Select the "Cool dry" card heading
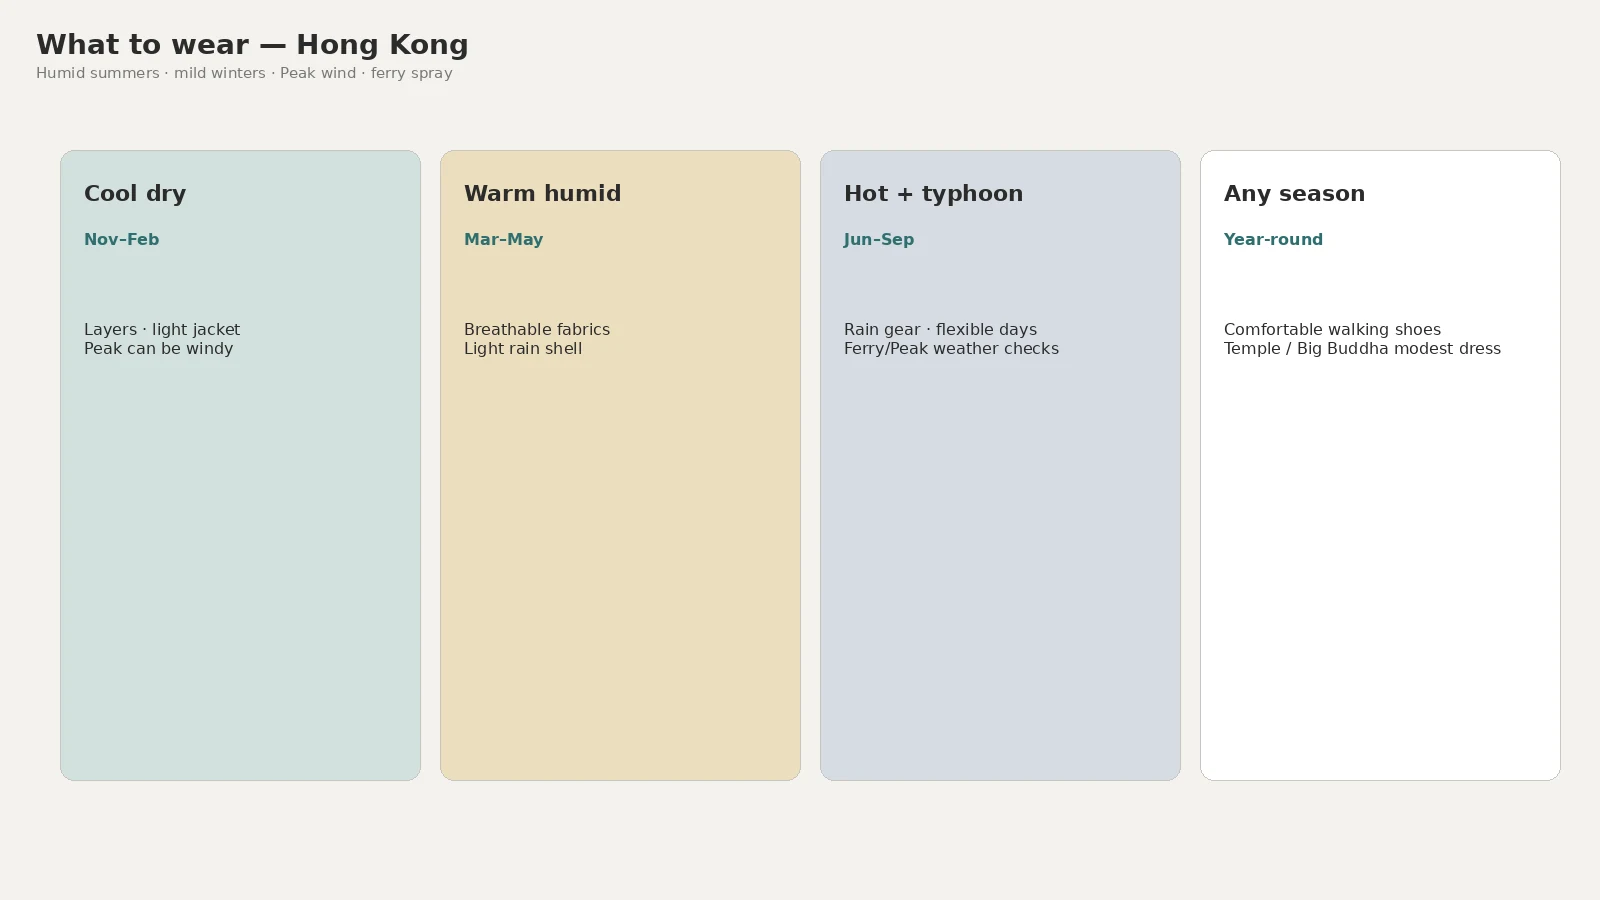Screen dimensions: 1600x900 point(135,193)
